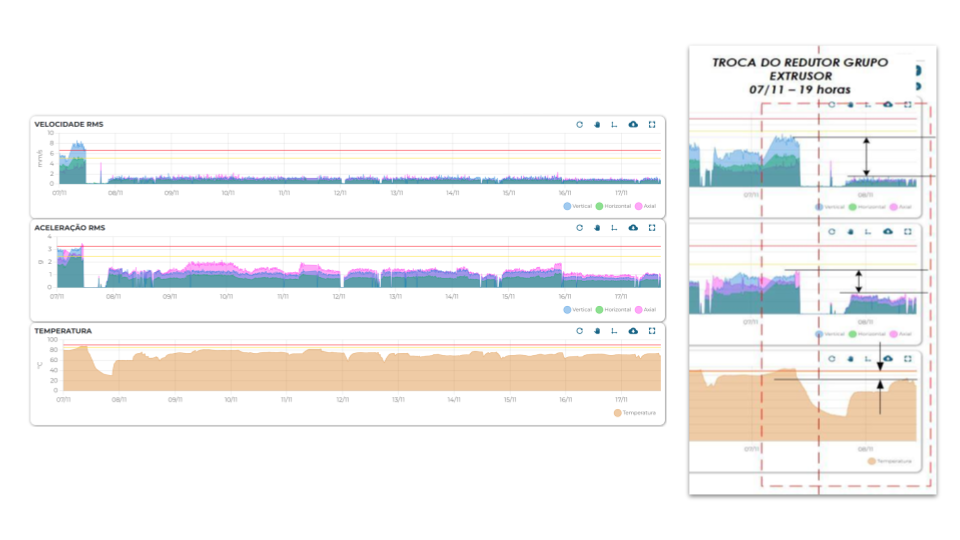Screen dimensions: 960x540
Task: Click 15/11 date label on Aceleração RMS axis
Action: click(x=508, y=296)
